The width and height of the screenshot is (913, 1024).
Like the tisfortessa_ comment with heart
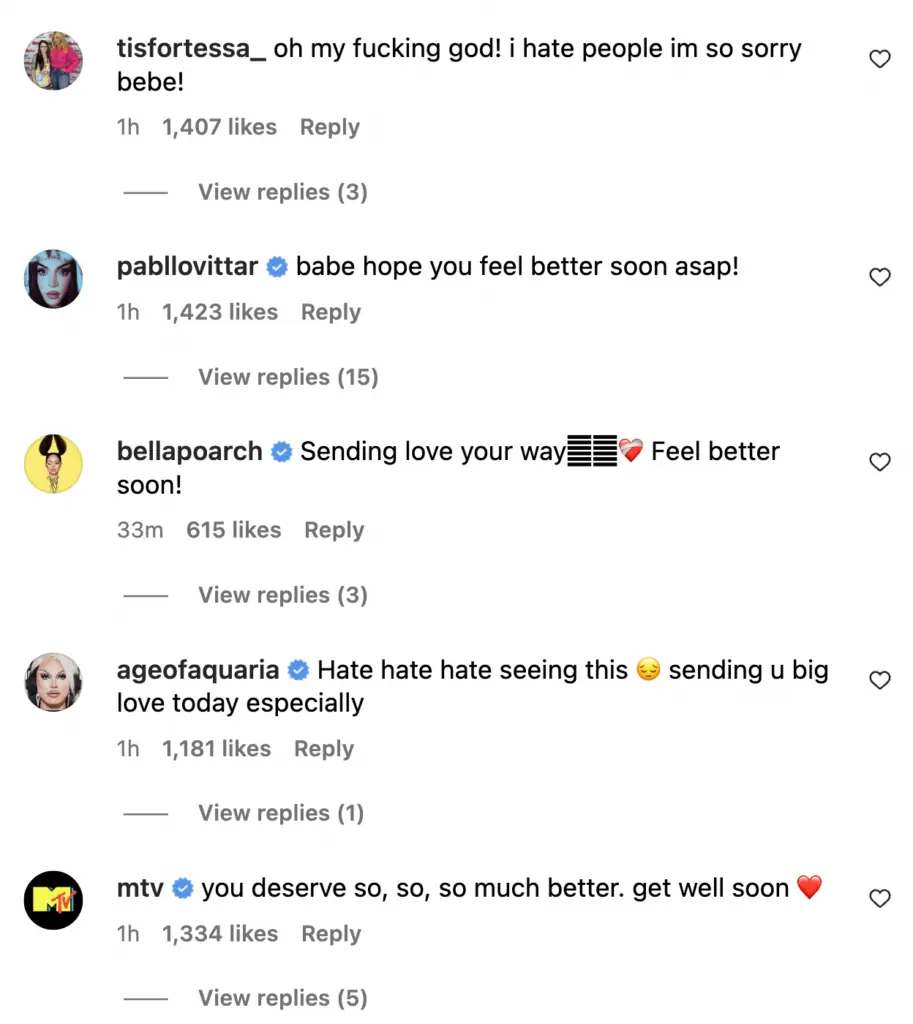(x=880, y=59)
